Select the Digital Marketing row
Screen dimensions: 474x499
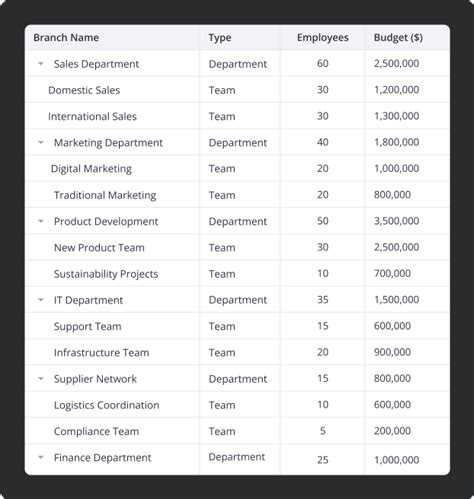click(237, 168)
